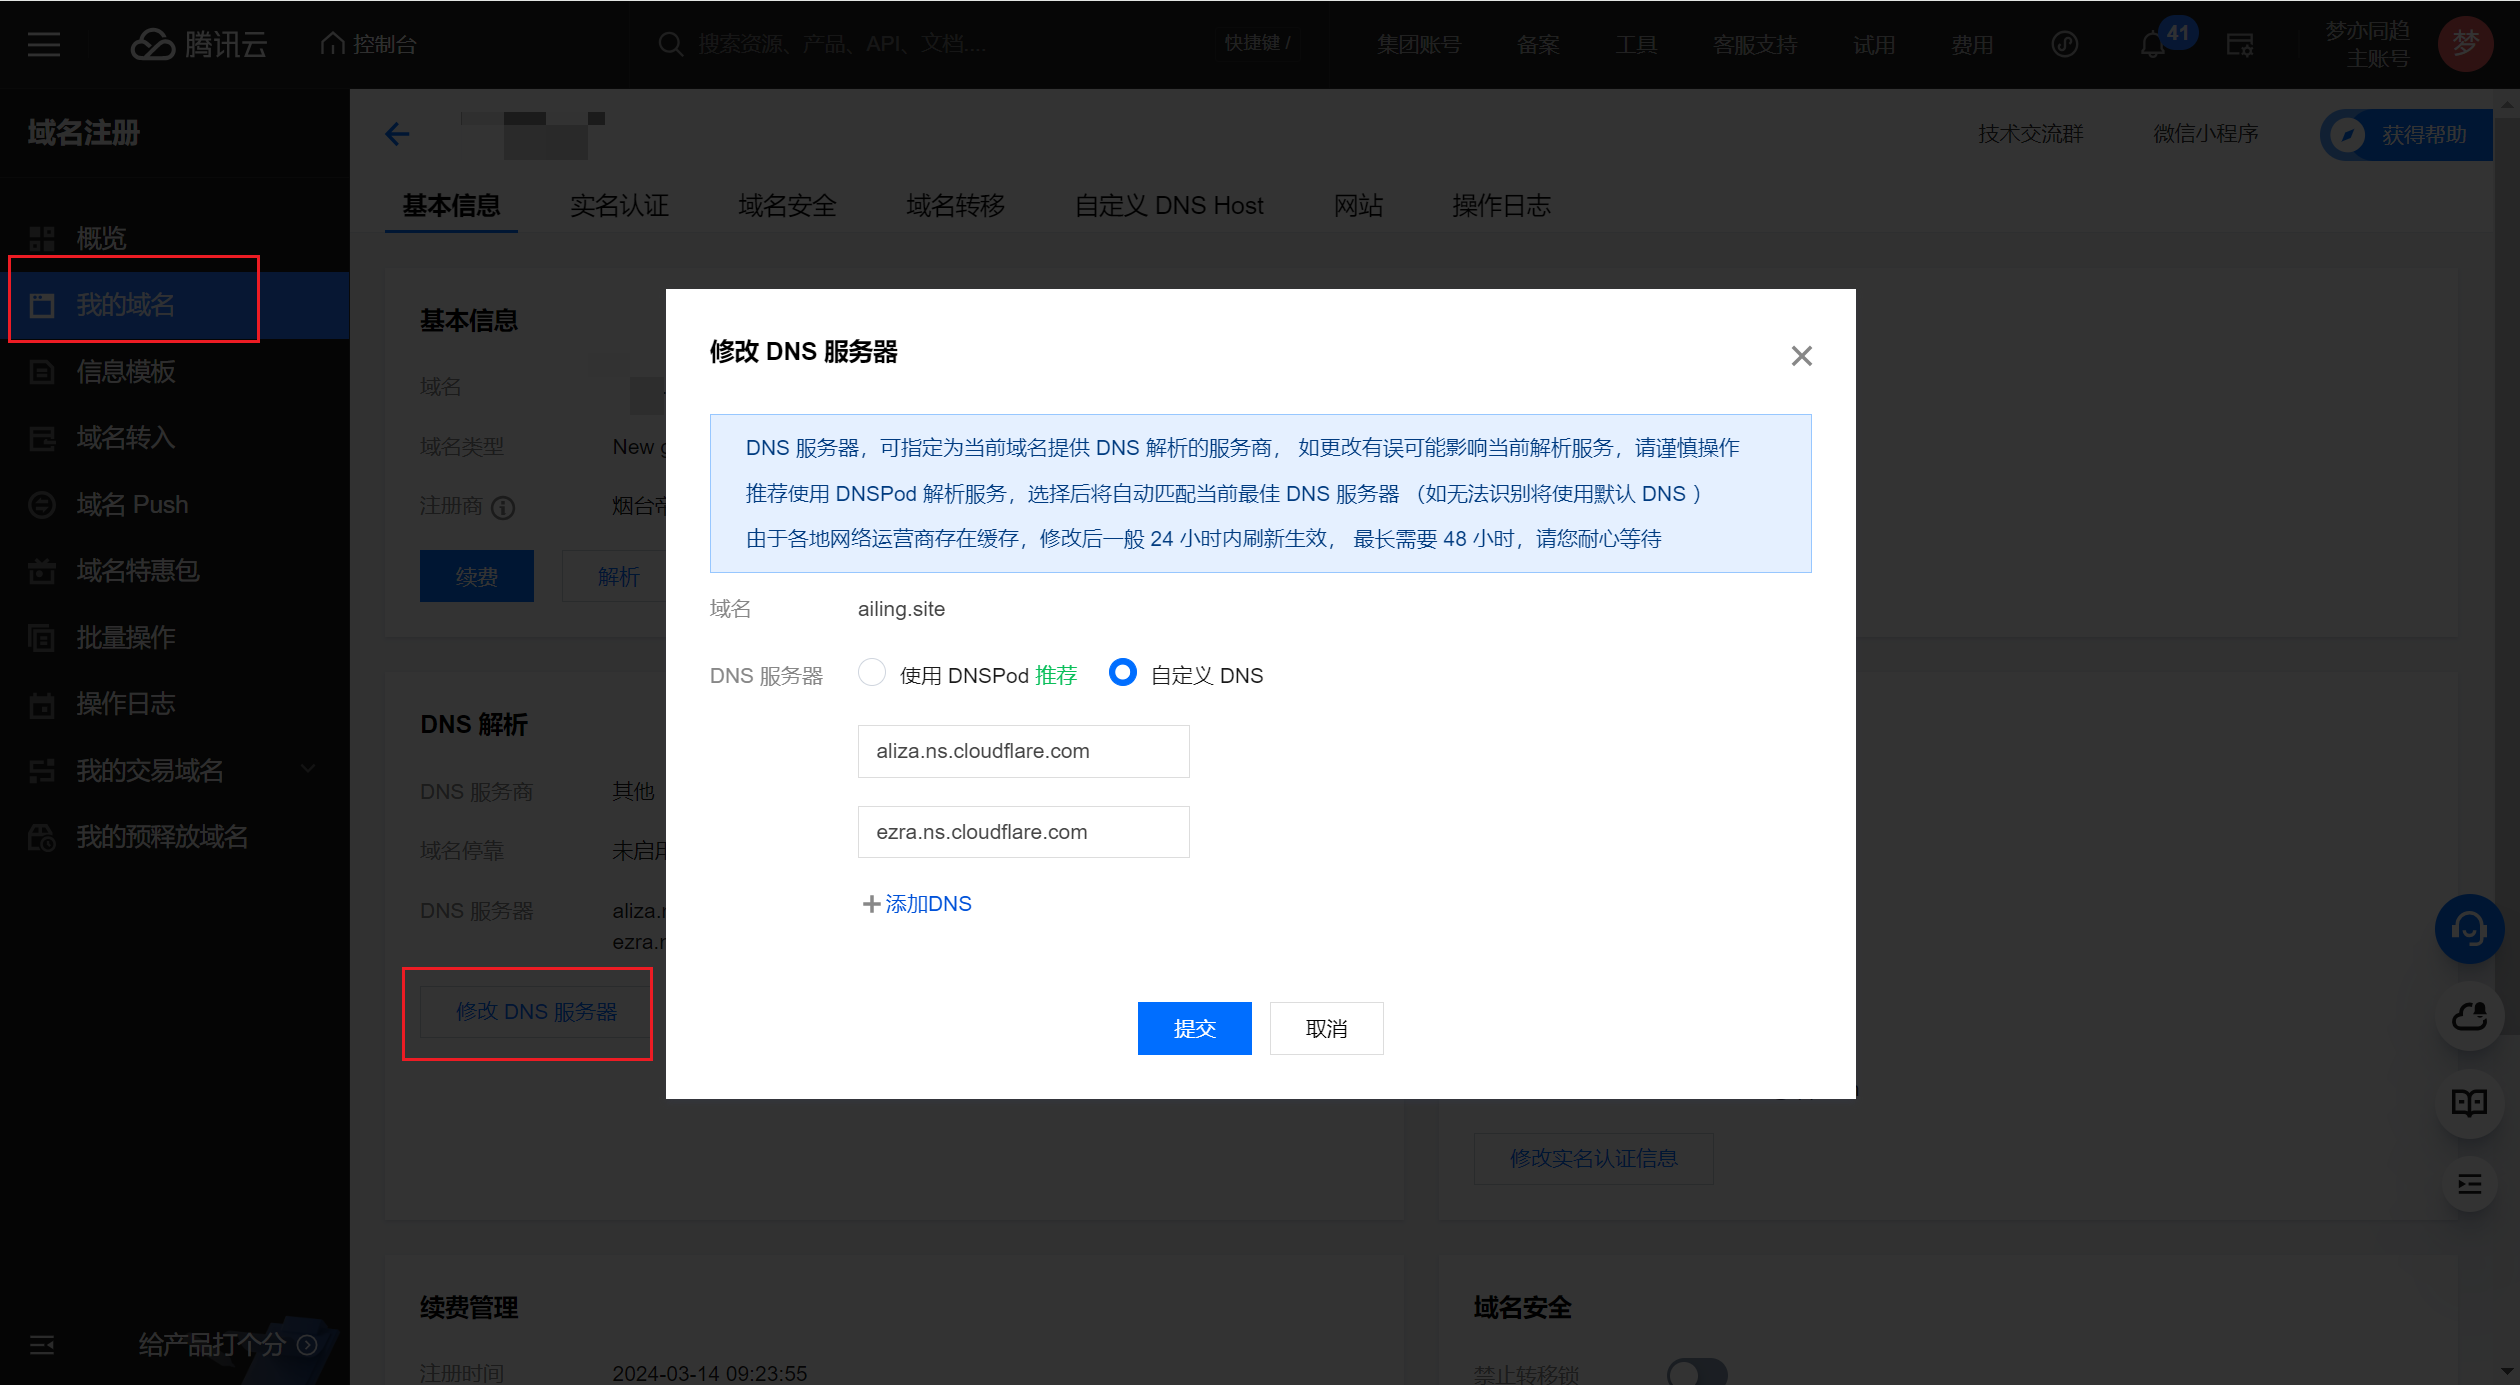Open the billing window icon in top bar
The height and width of the screenshot is (1385, 2520).
point(2240,45)
